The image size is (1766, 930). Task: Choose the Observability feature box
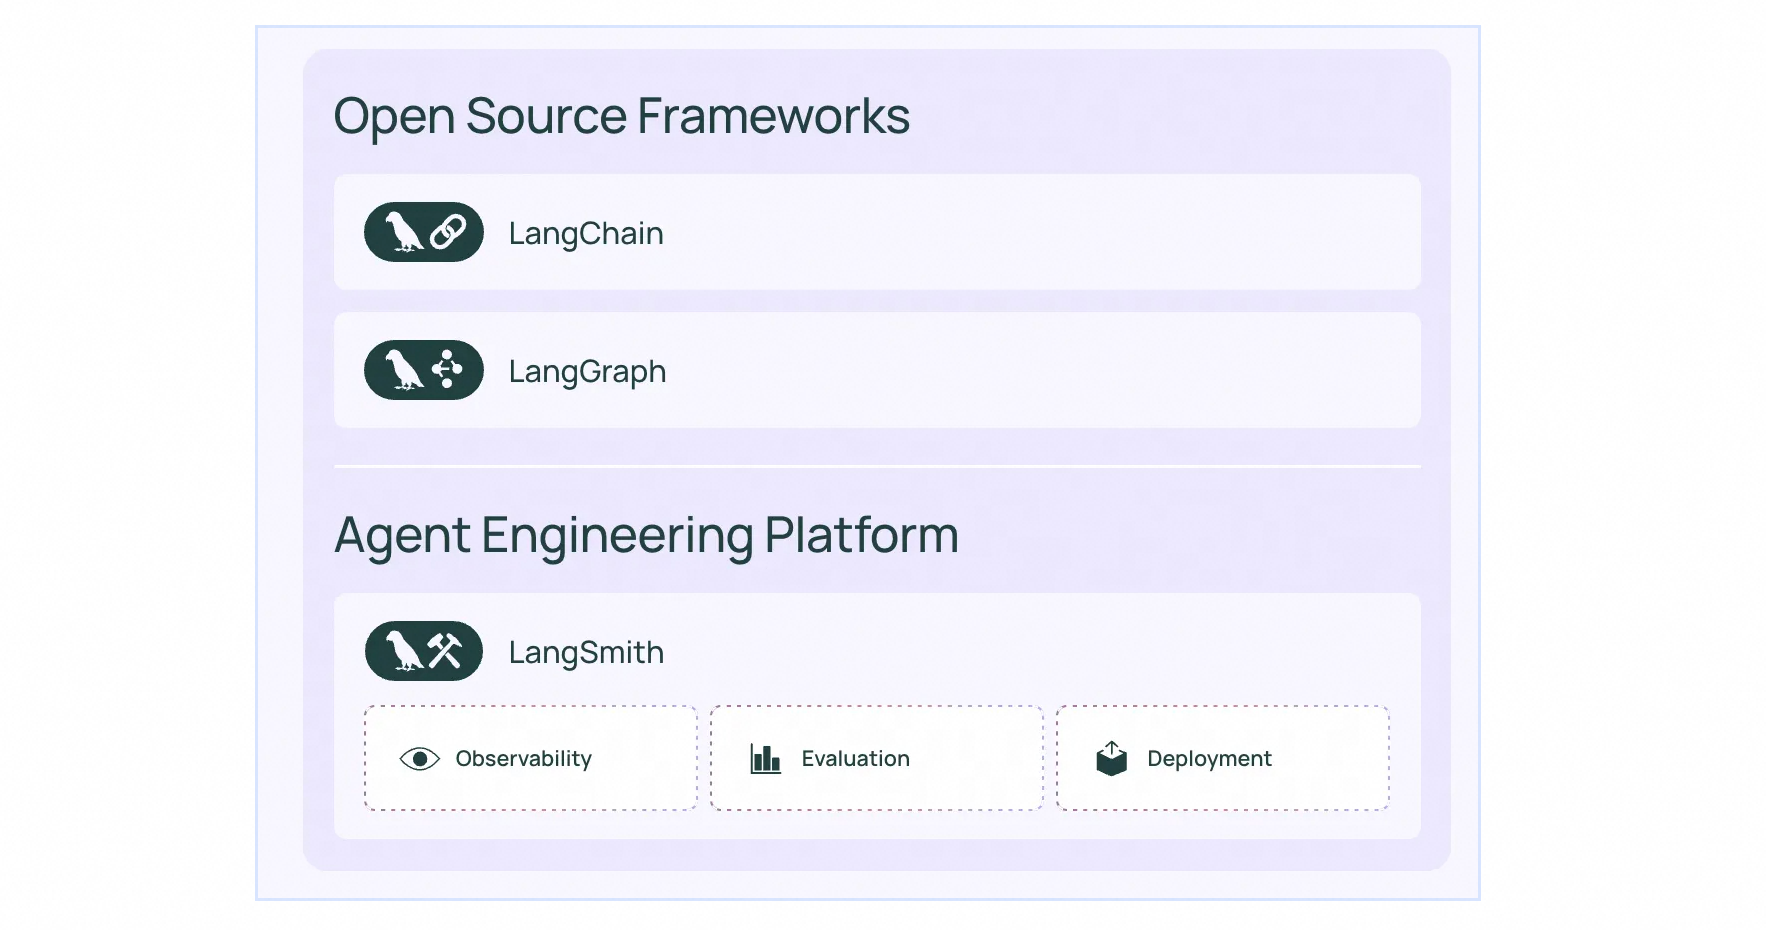click(531, 758)
